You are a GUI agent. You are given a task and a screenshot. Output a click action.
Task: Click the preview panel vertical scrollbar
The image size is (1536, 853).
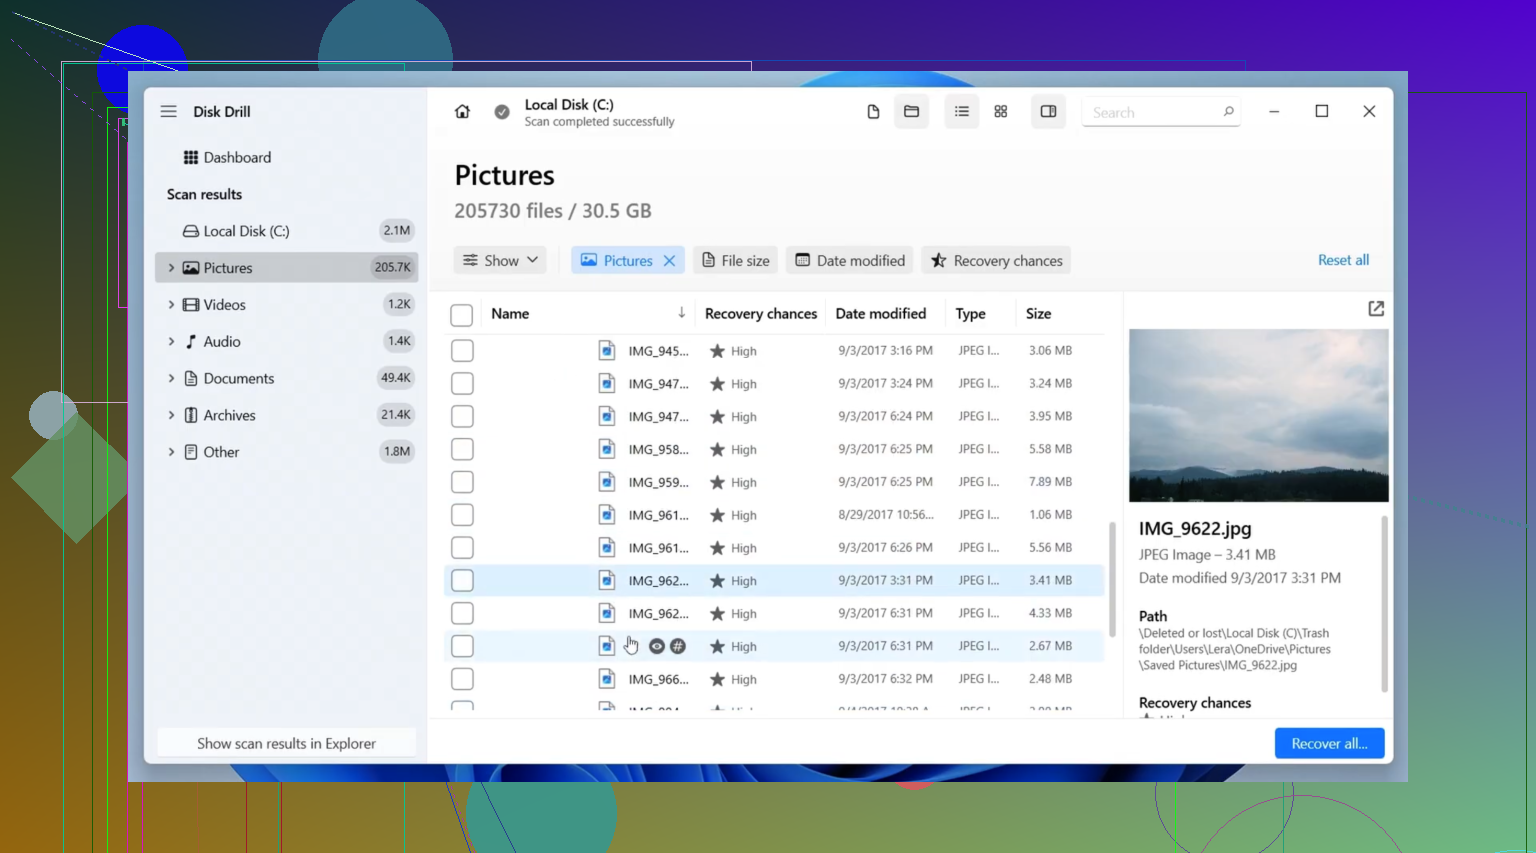[x=1385, y=603]
